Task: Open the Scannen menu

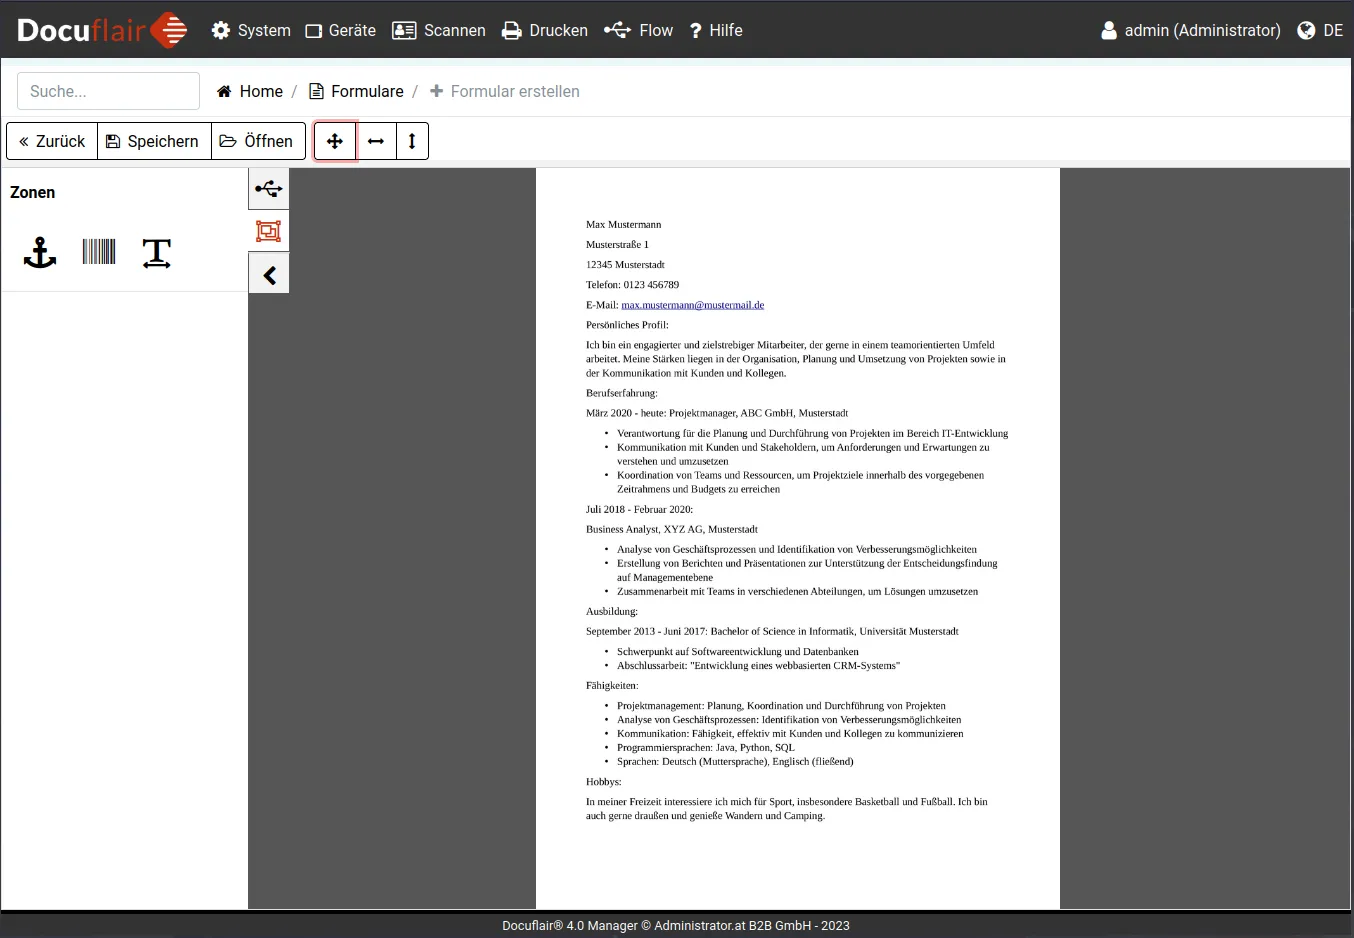Action: (x=439, y=30)
